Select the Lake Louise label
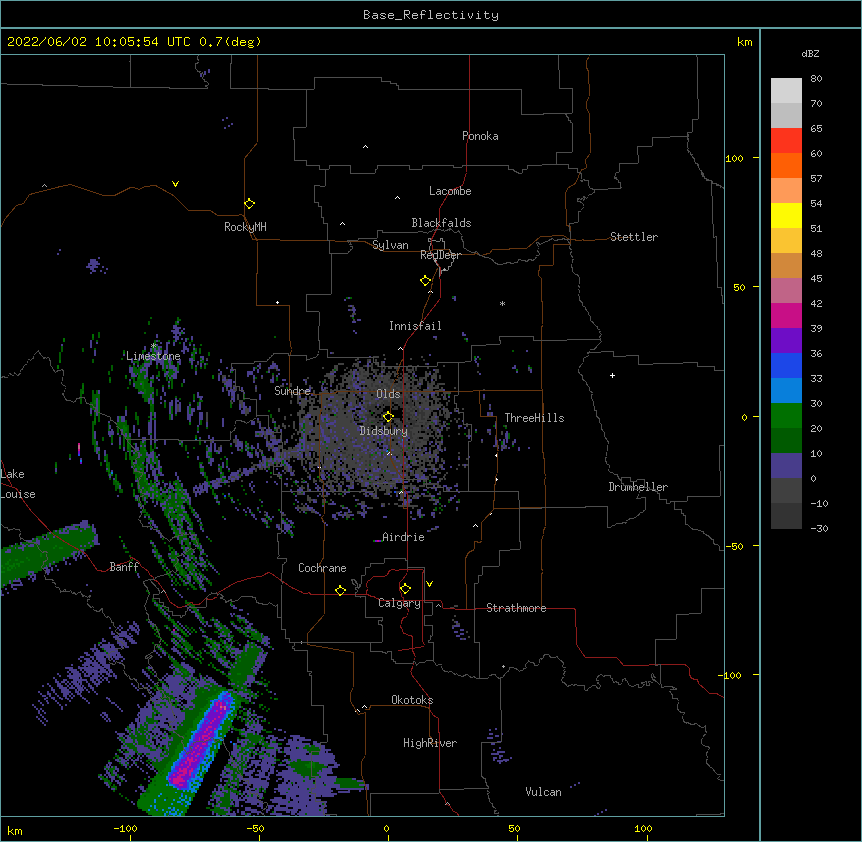 18,484
